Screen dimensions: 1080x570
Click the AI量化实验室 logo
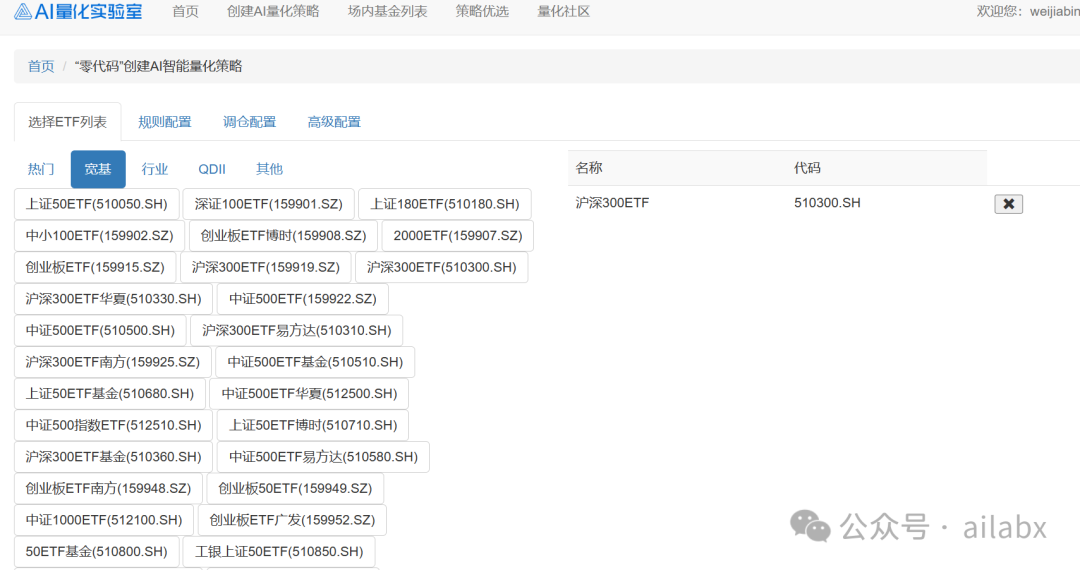click(x=78, y=12)
